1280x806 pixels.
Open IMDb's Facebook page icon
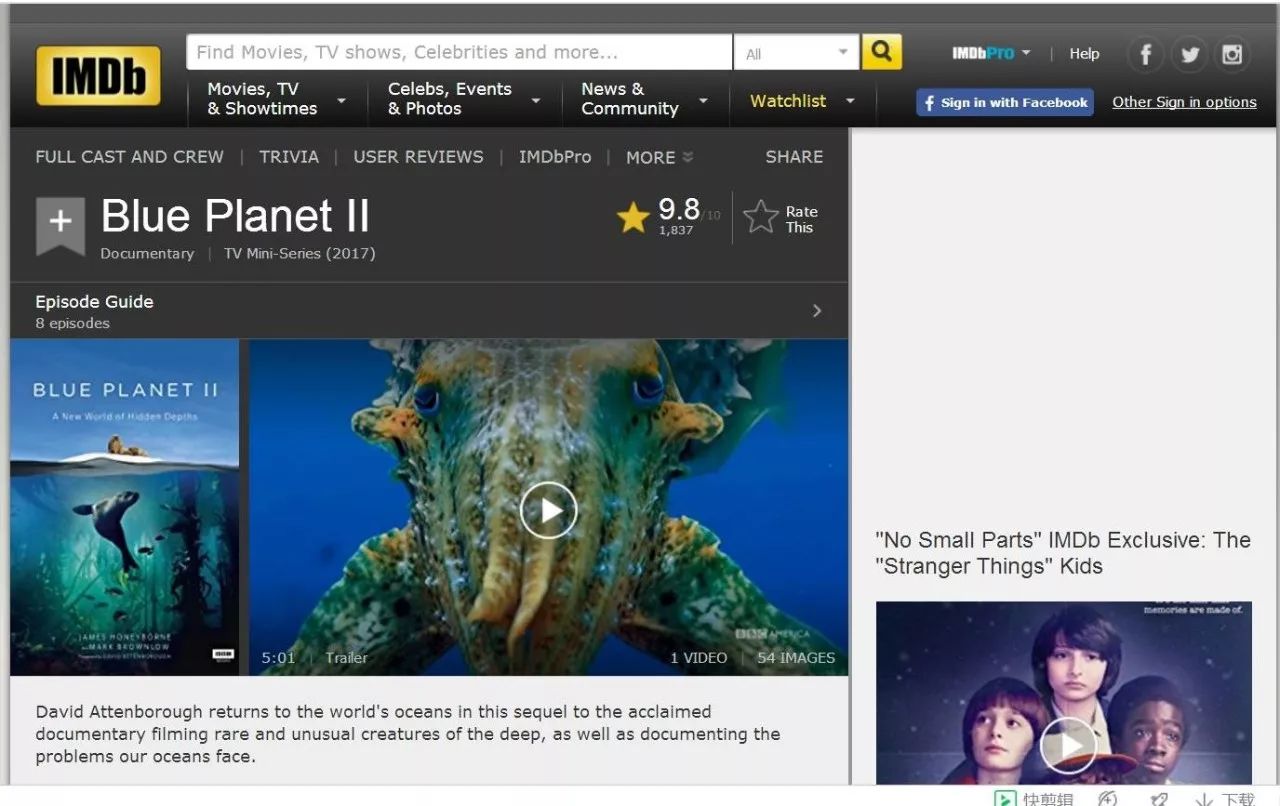1146,54
